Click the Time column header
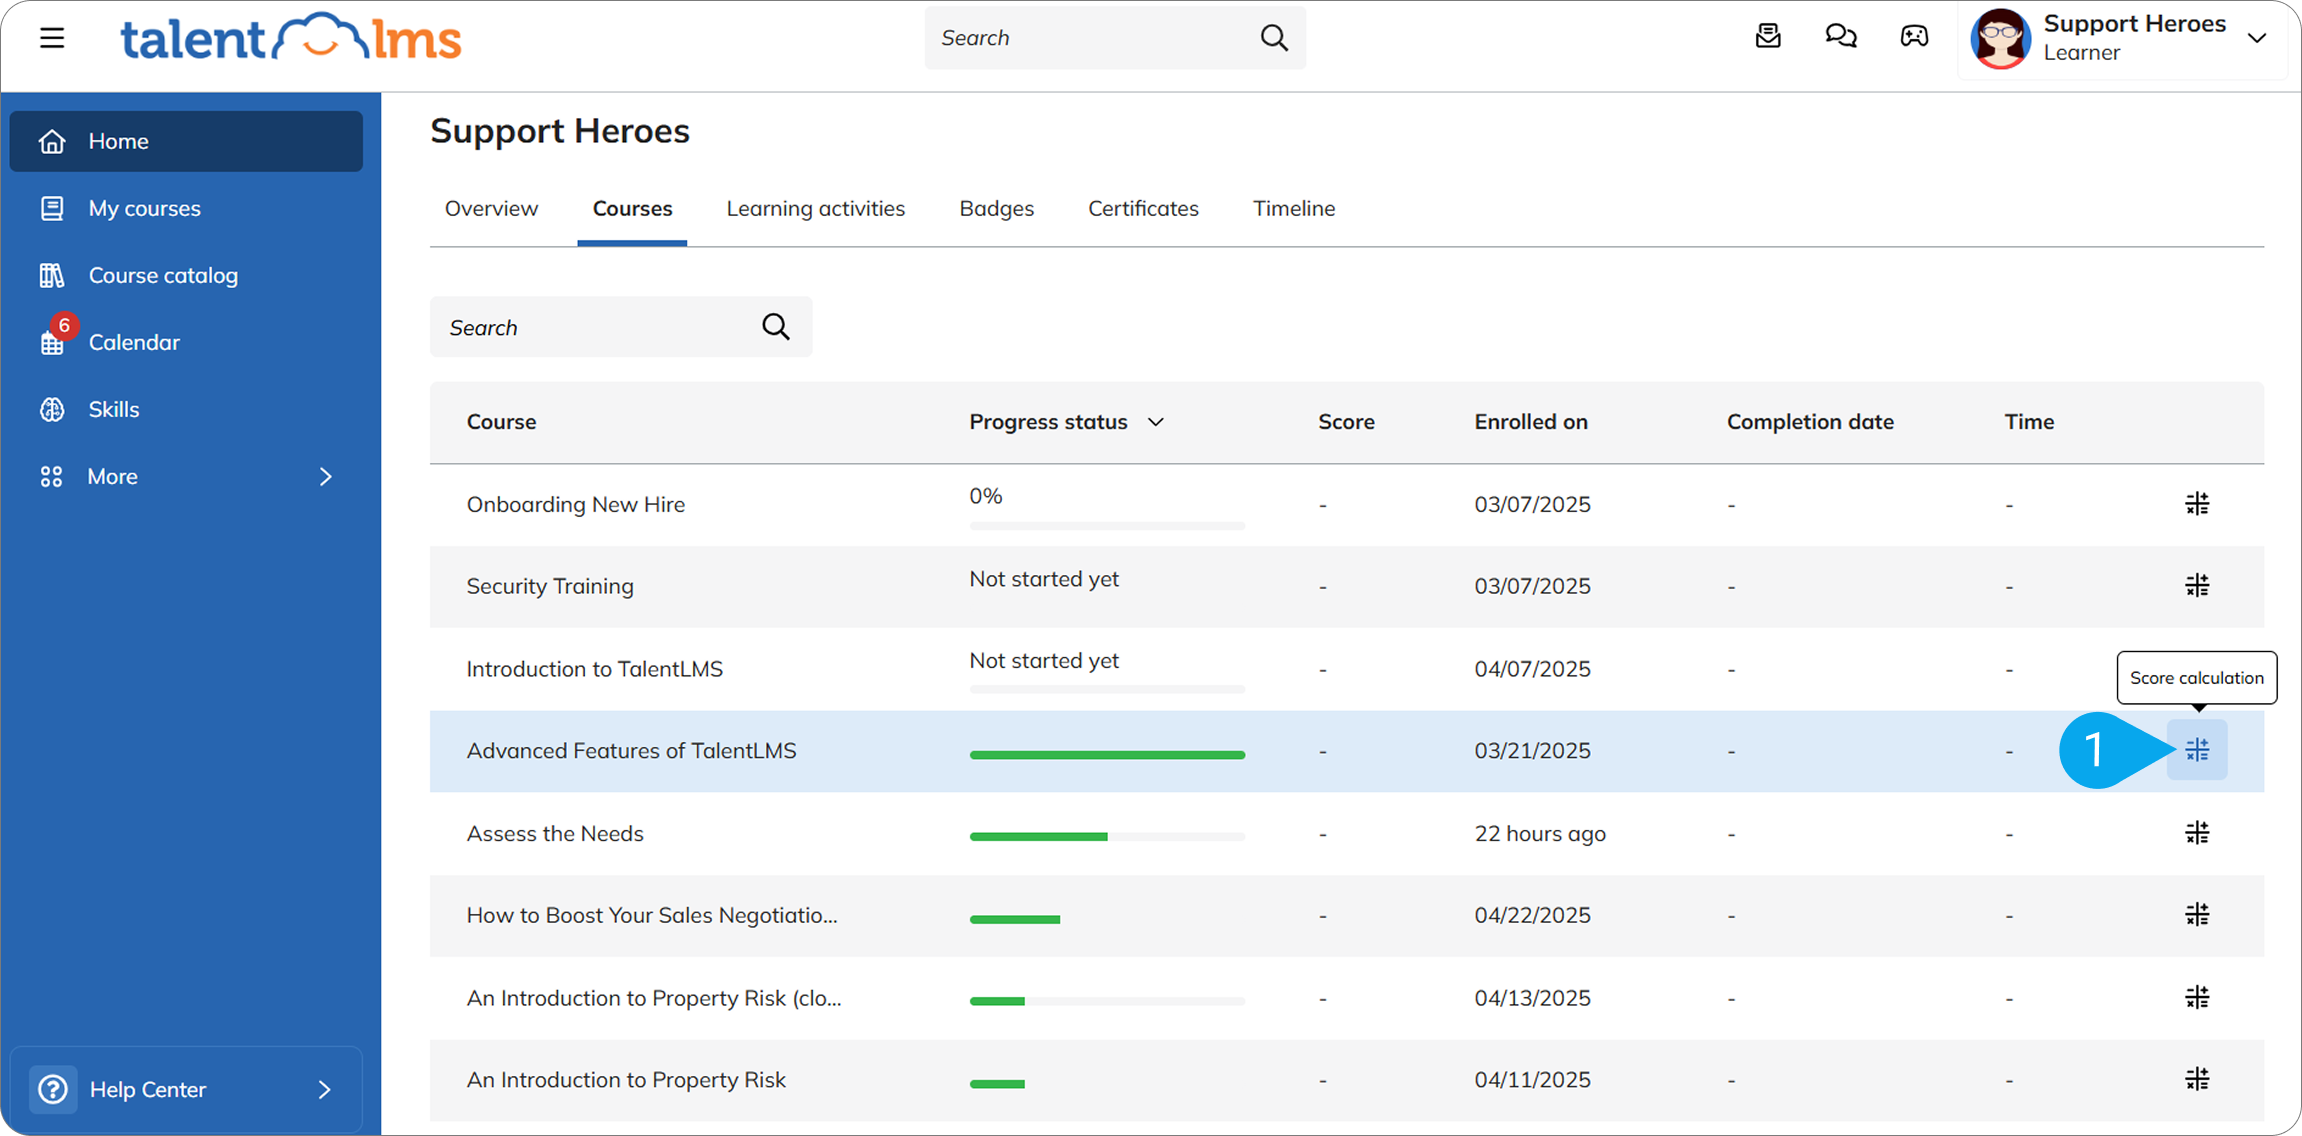Viewport: 2302px width, 1136px height. coord(2029,422)
